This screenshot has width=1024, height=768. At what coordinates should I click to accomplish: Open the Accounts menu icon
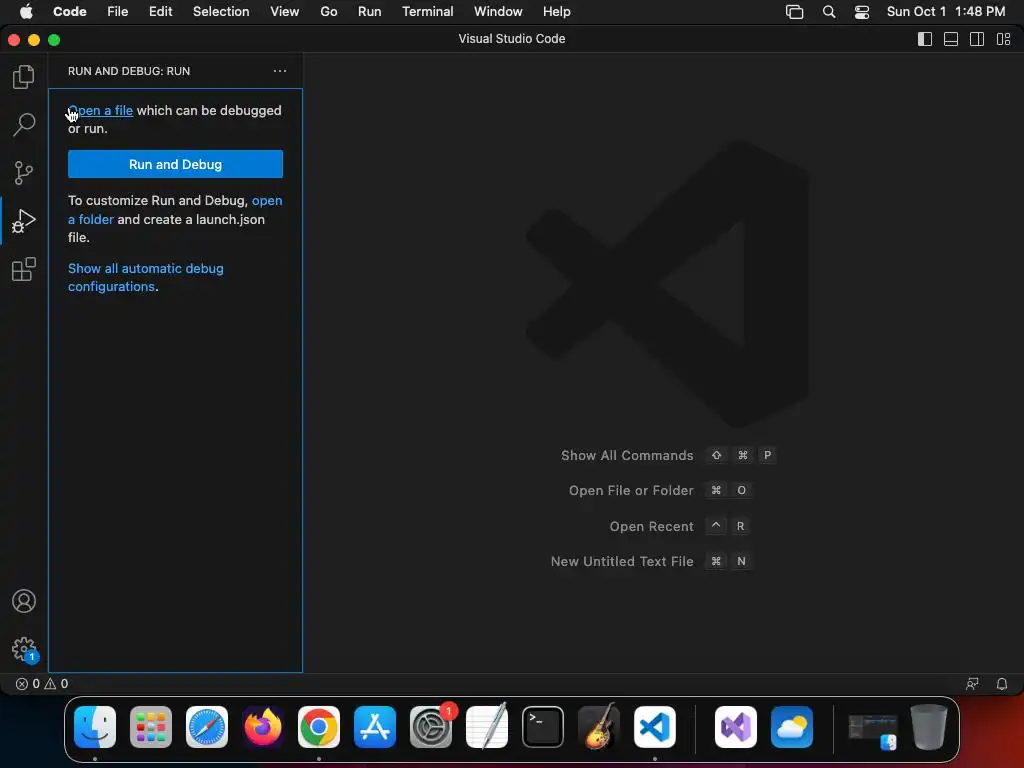tap(24, 601)
